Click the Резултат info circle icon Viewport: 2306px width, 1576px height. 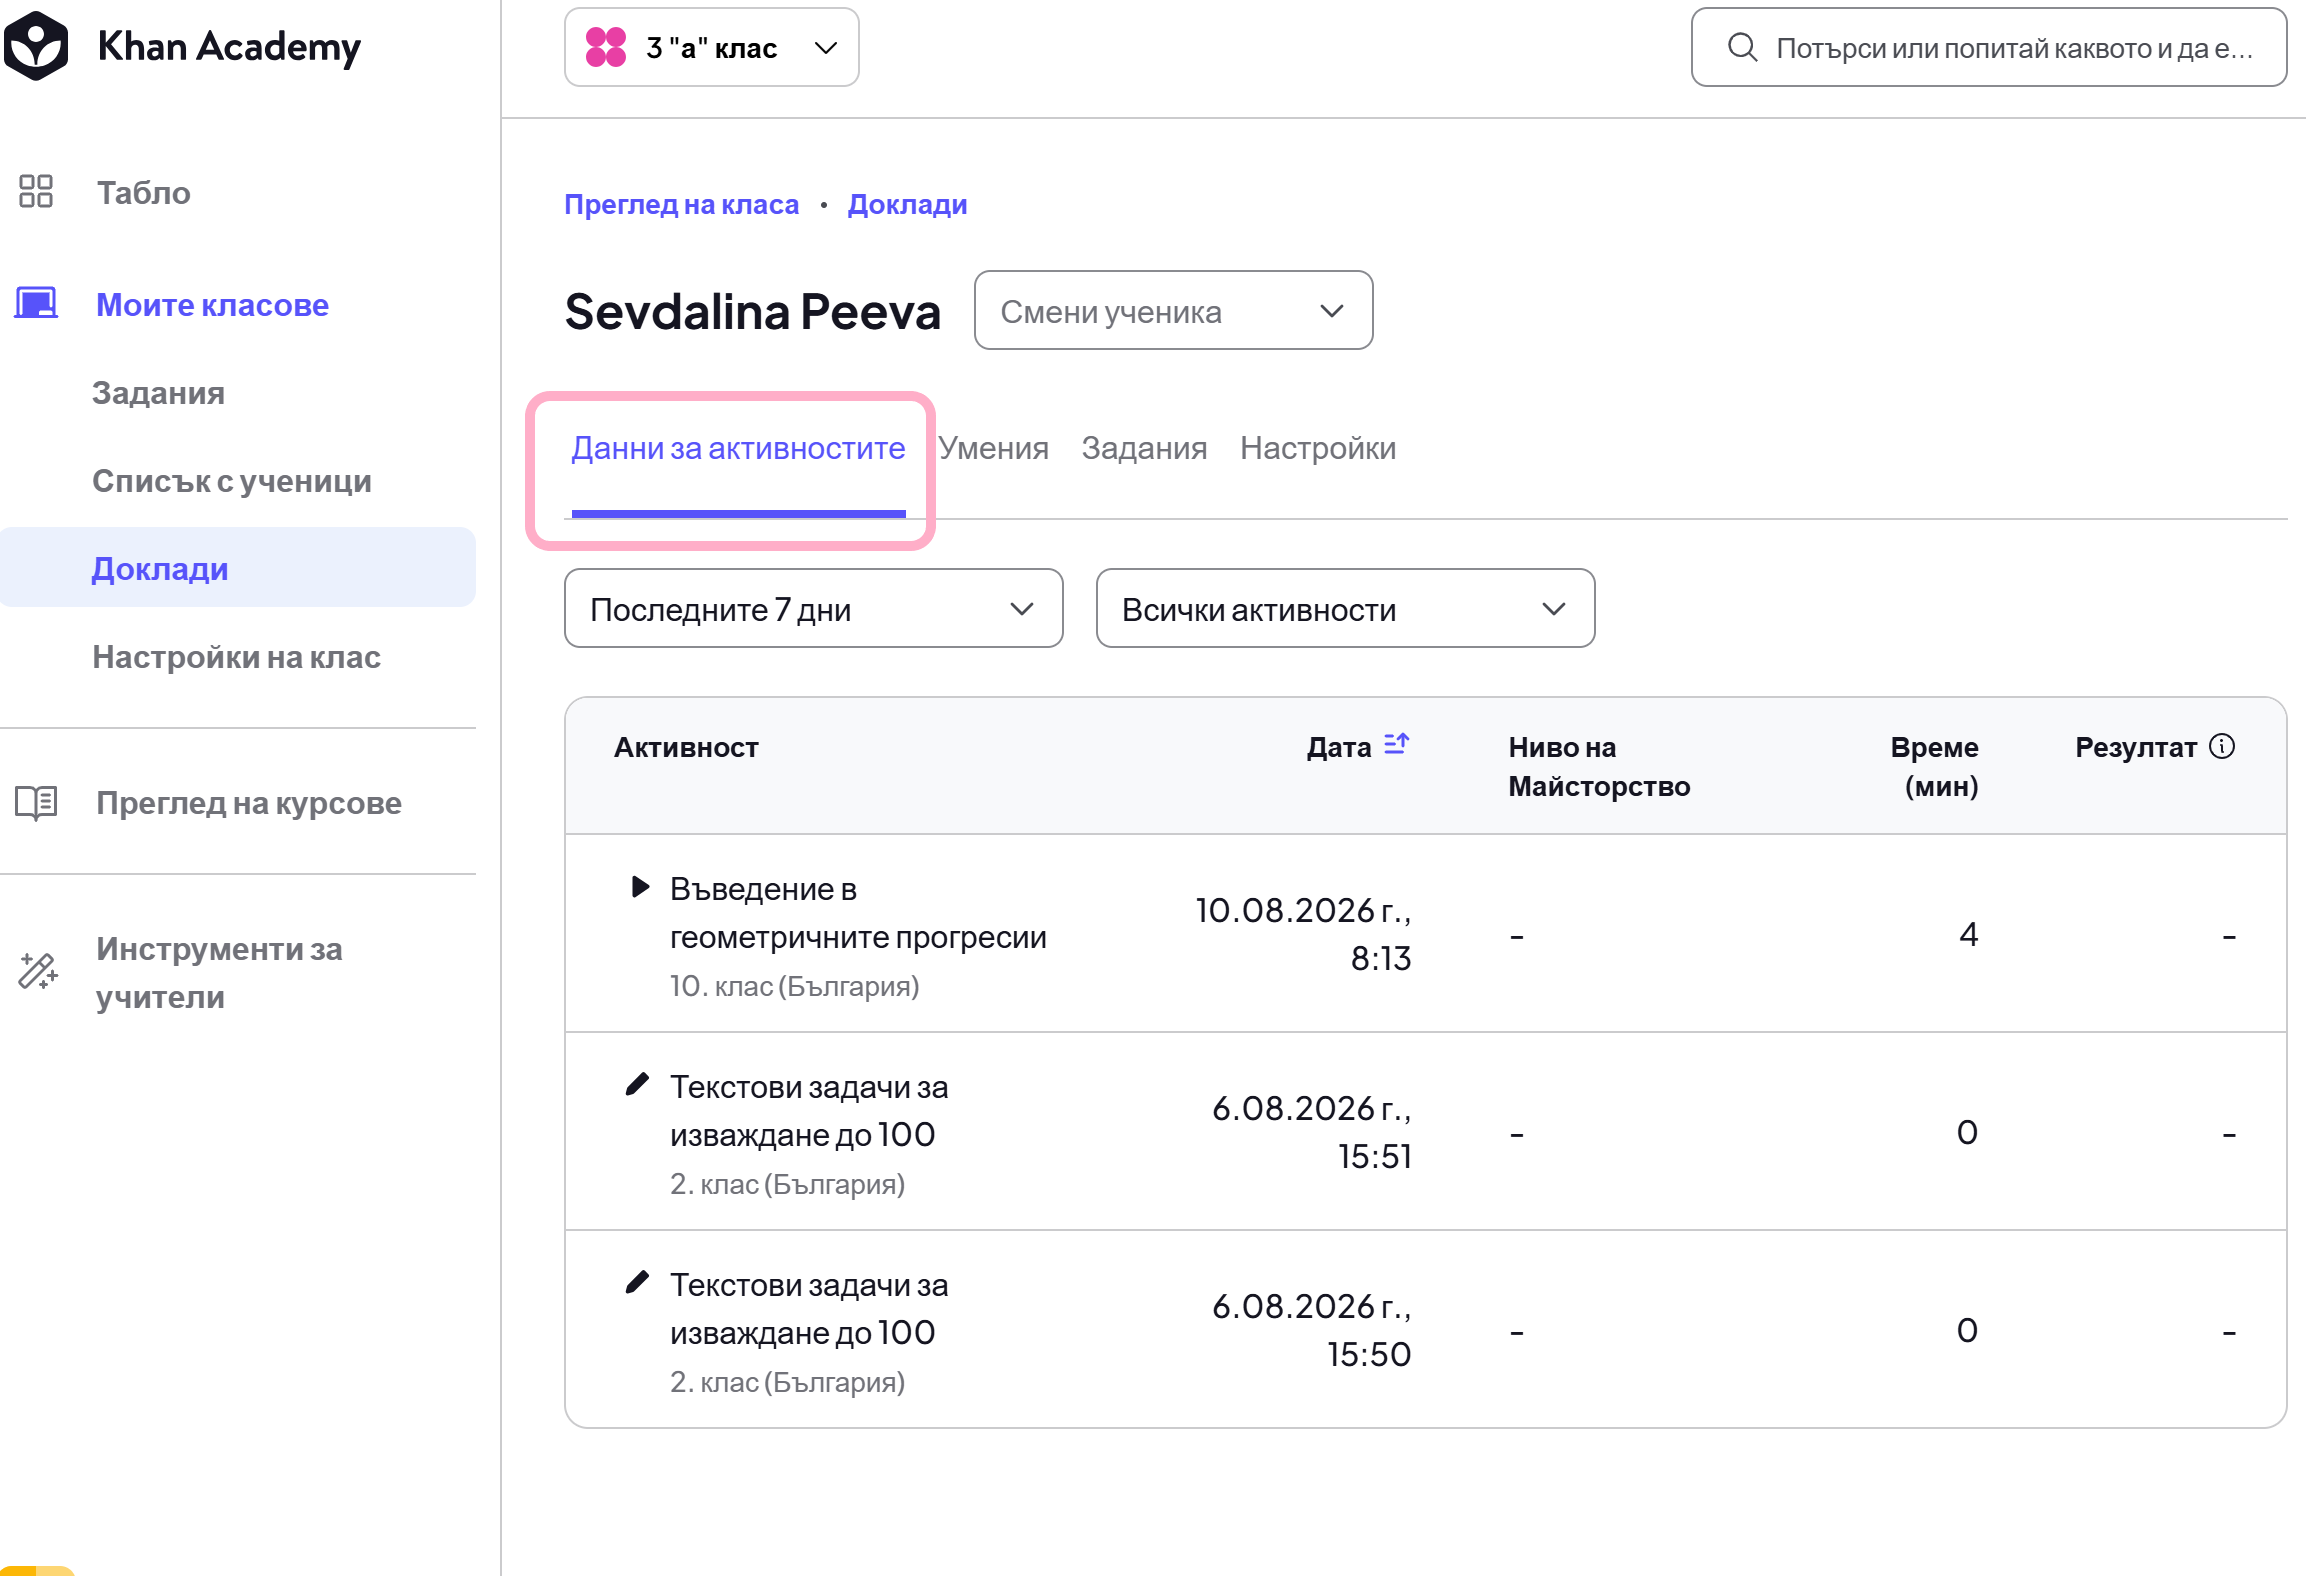[2222, 746]
